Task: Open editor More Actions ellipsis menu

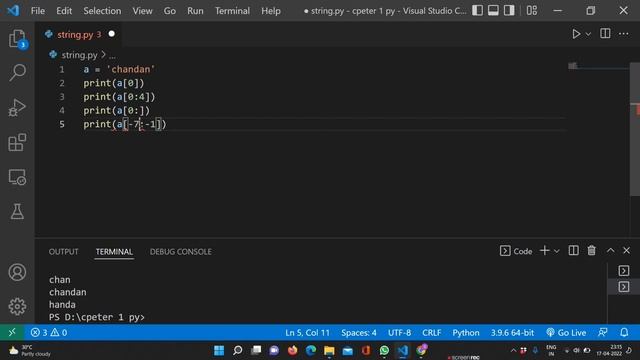Action: point(624,34)
